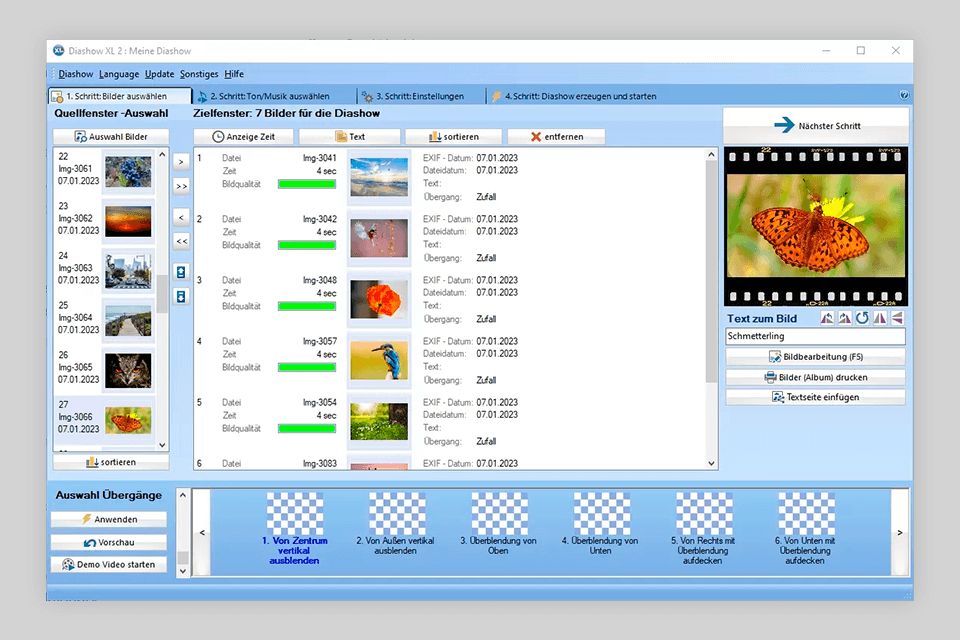Open help via question mark icon
This screenshot has height=640, width=960.
[904, 95]
